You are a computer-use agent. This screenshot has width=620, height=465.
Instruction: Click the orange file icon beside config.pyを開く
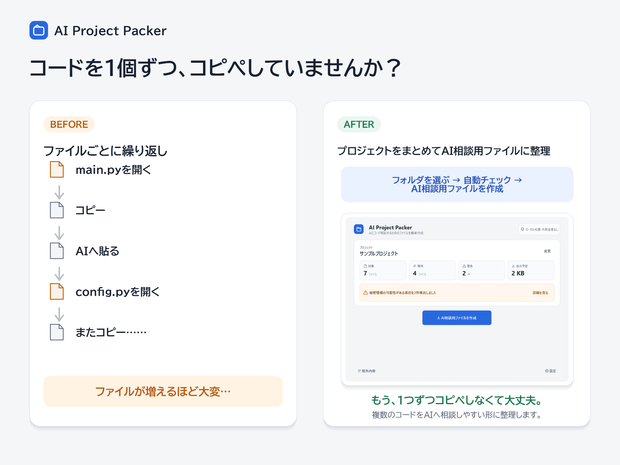(x=57, y=291)
